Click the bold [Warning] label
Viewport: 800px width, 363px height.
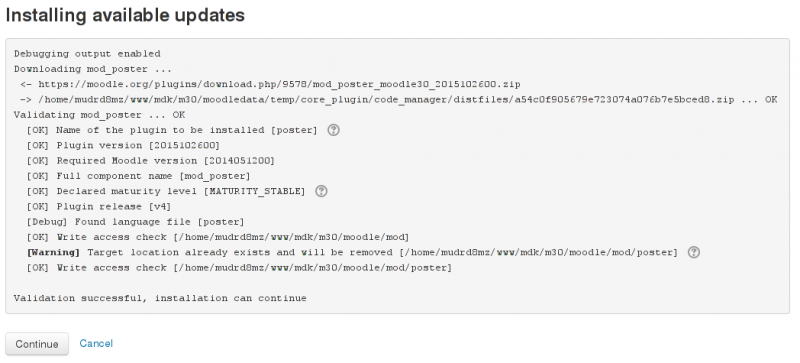click(53, 253)
